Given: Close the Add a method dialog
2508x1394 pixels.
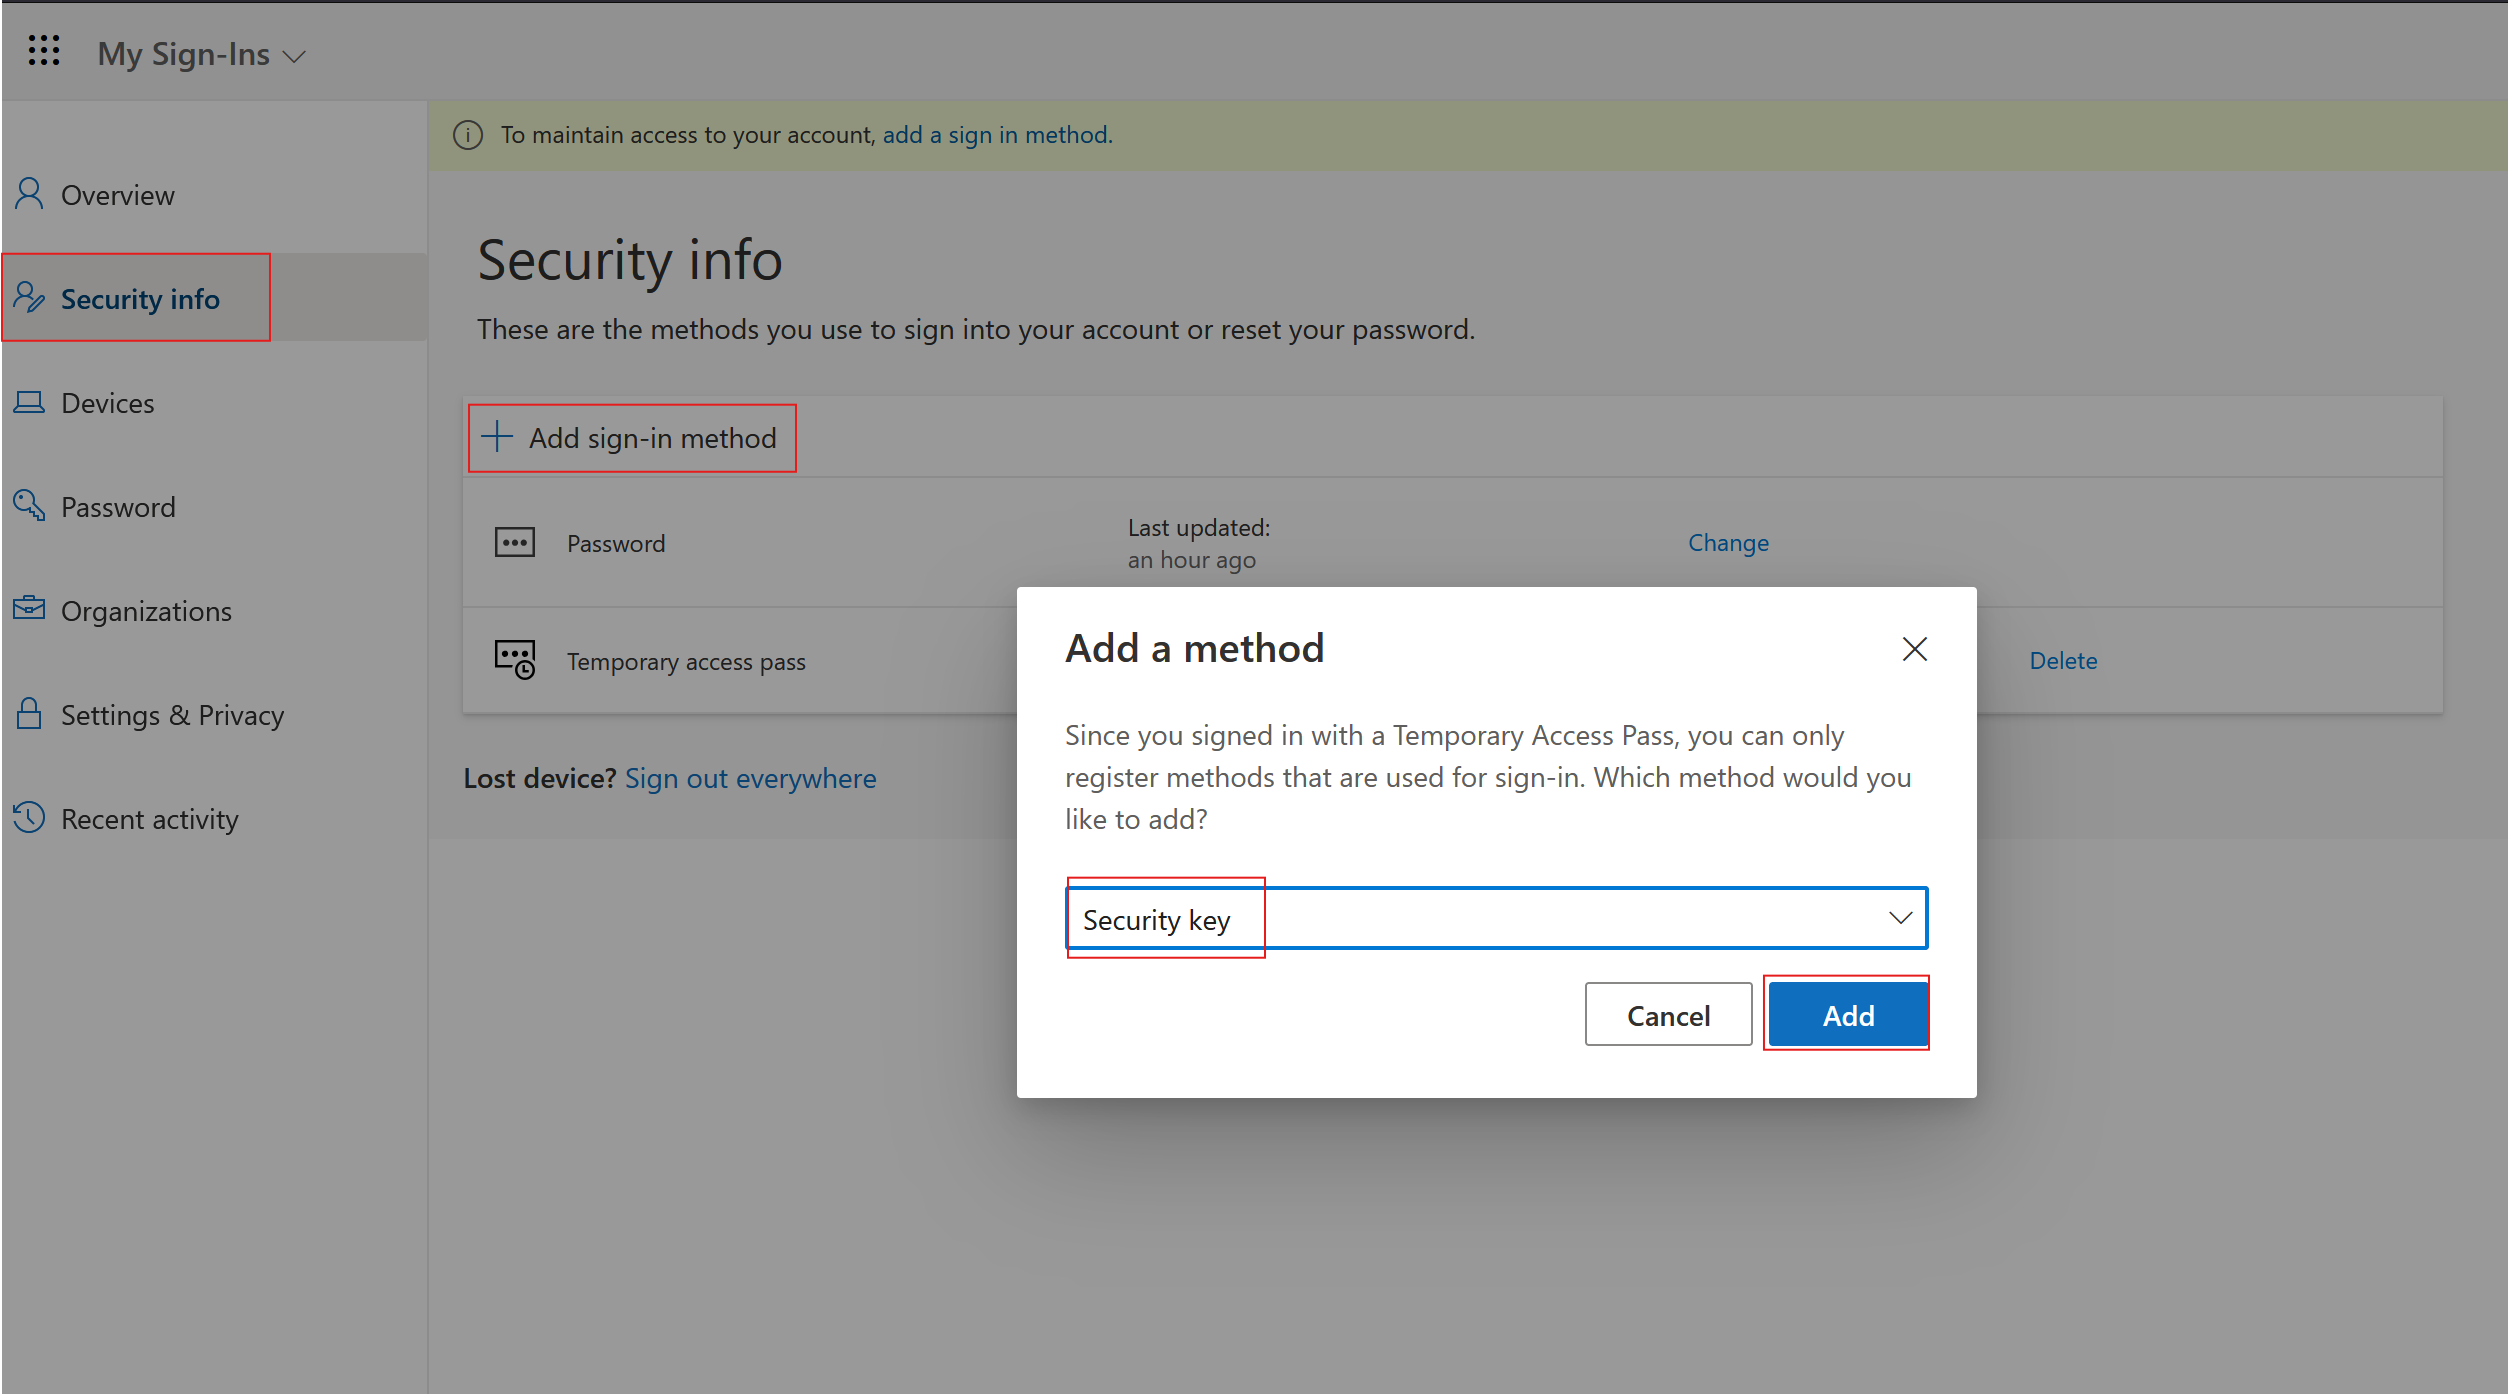Looking at the screenshot, I should point(1914,649).
